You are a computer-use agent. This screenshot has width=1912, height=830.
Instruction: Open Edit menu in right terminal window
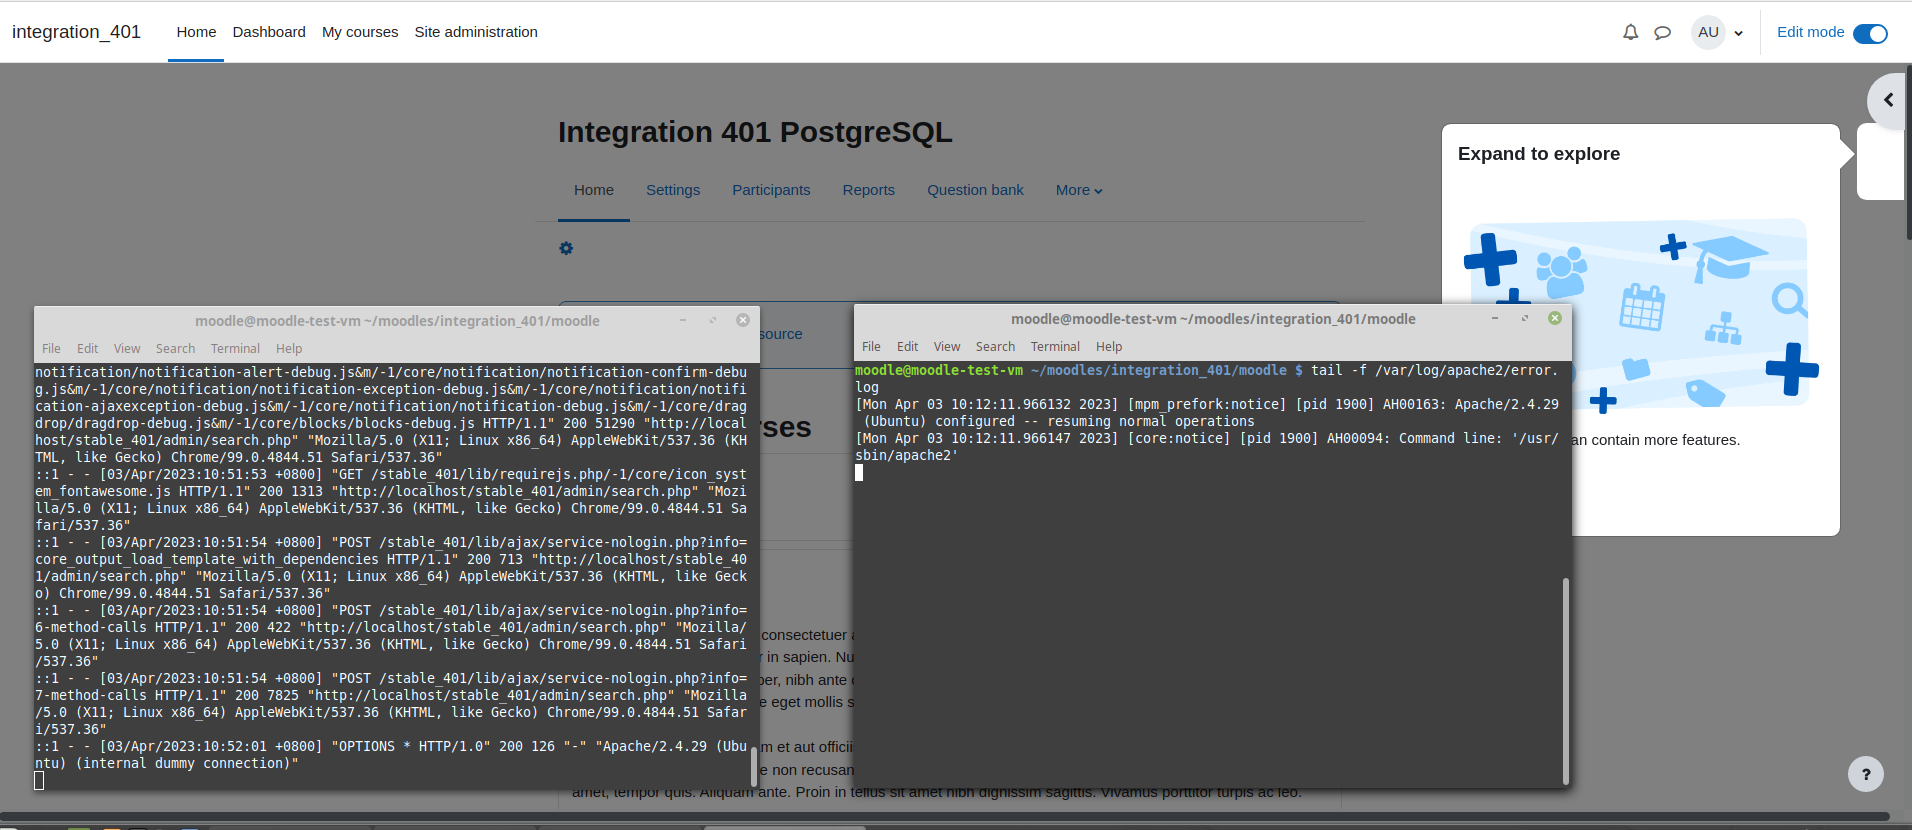[908, 347]
